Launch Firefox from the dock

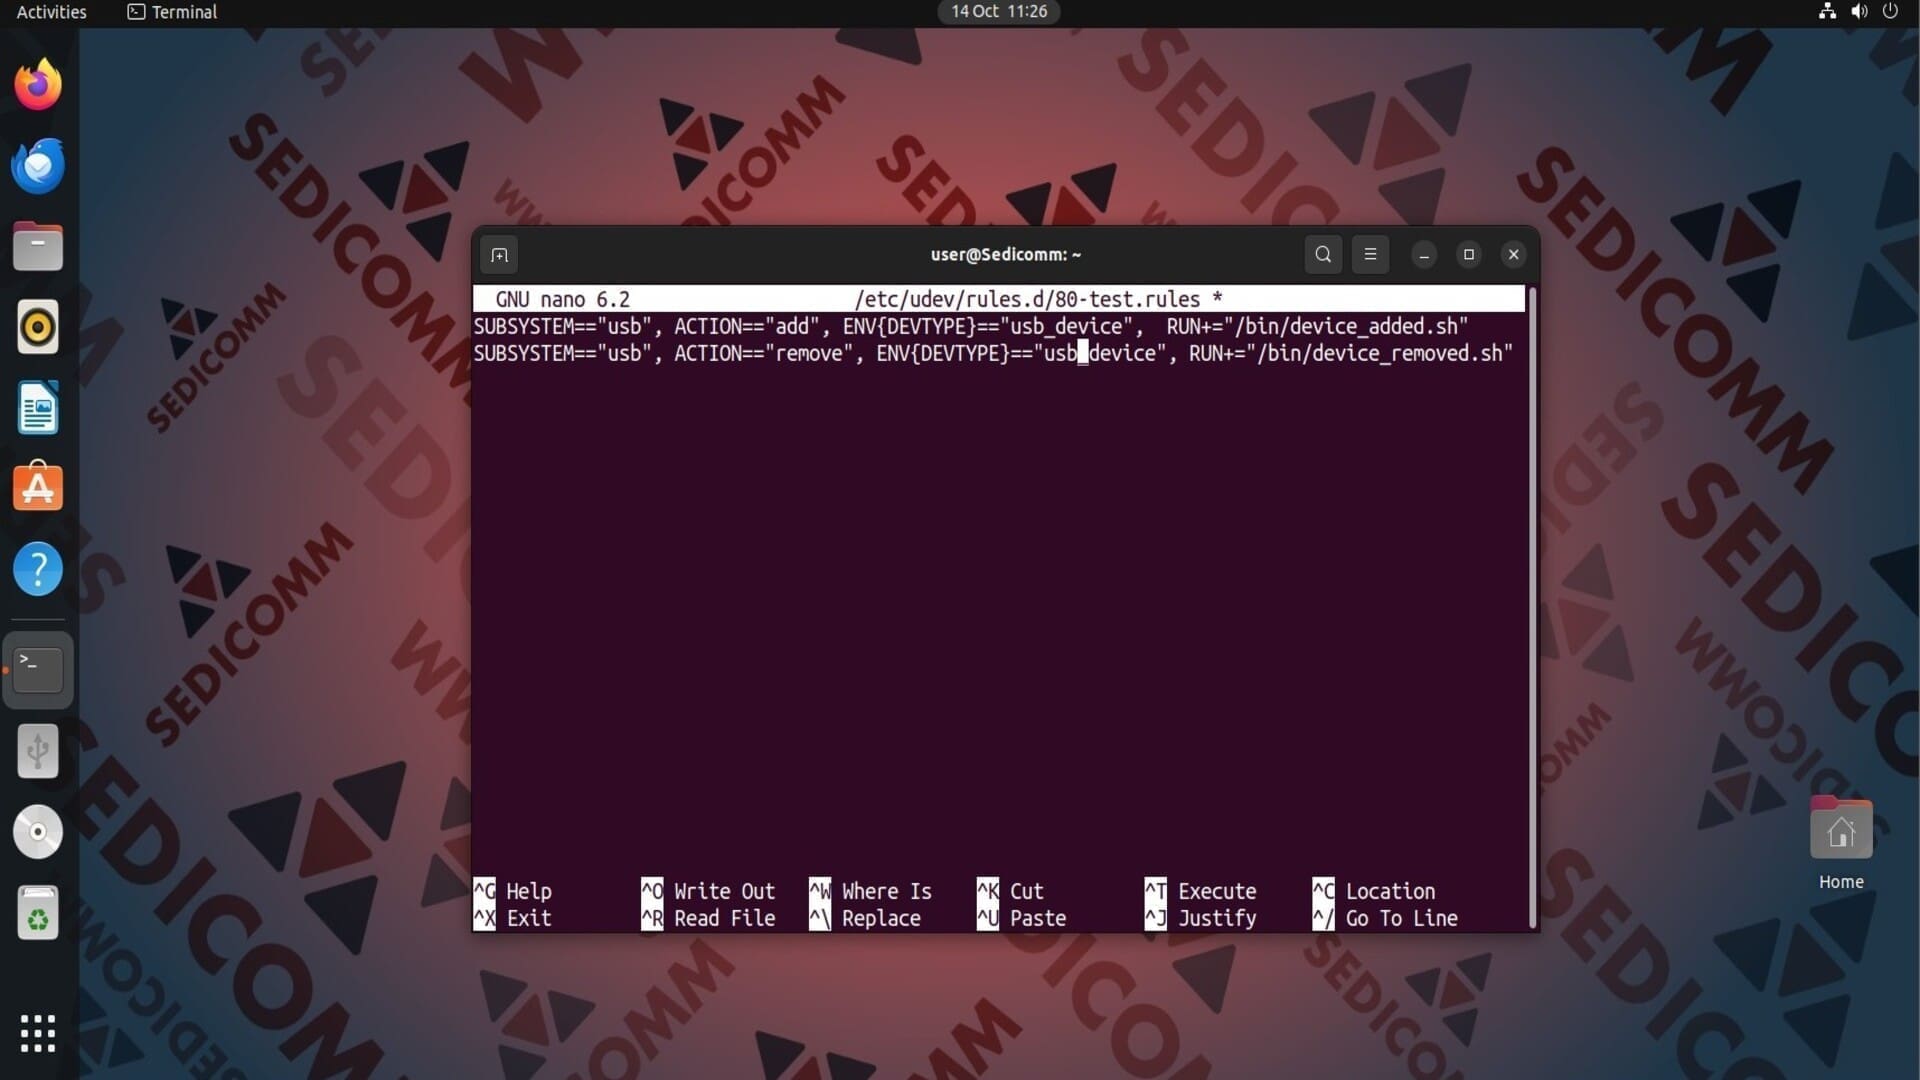pyautogui.click(x=38, y=85)
